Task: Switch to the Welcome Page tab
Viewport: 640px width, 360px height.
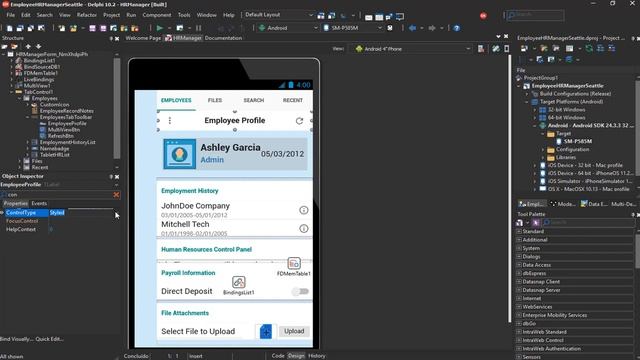Action: point(143,38)
